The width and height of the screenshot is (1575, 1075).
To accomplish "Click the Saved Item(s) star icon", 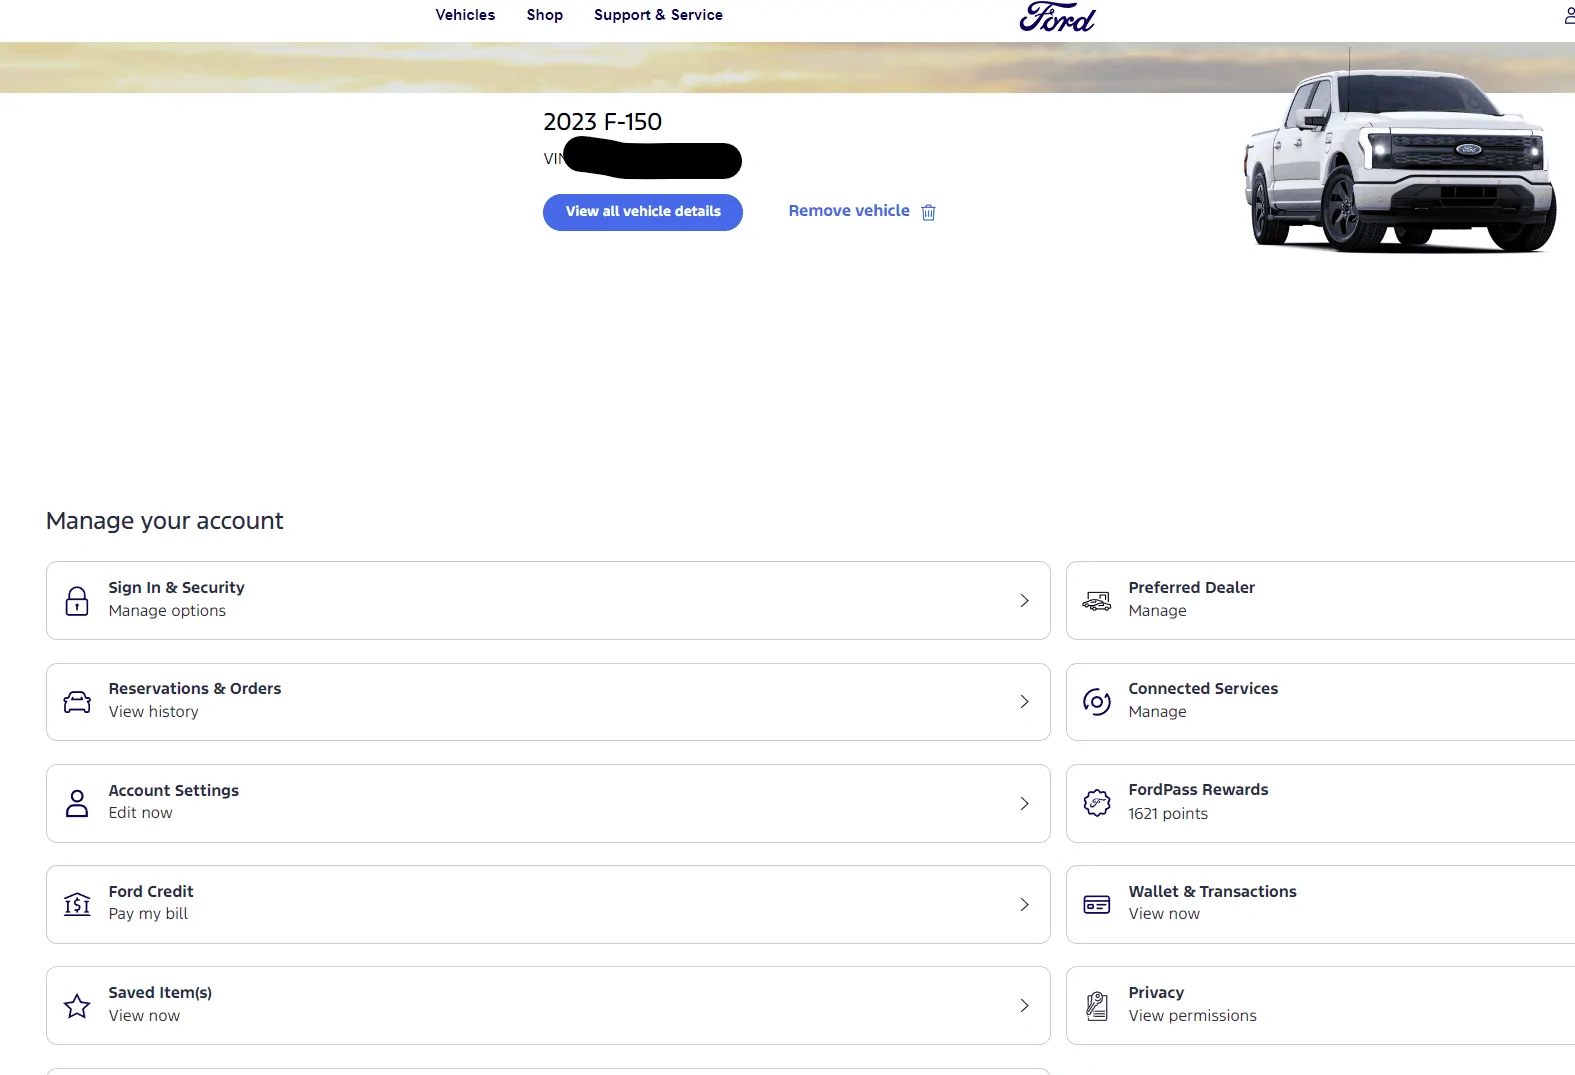I will 77,1005.
